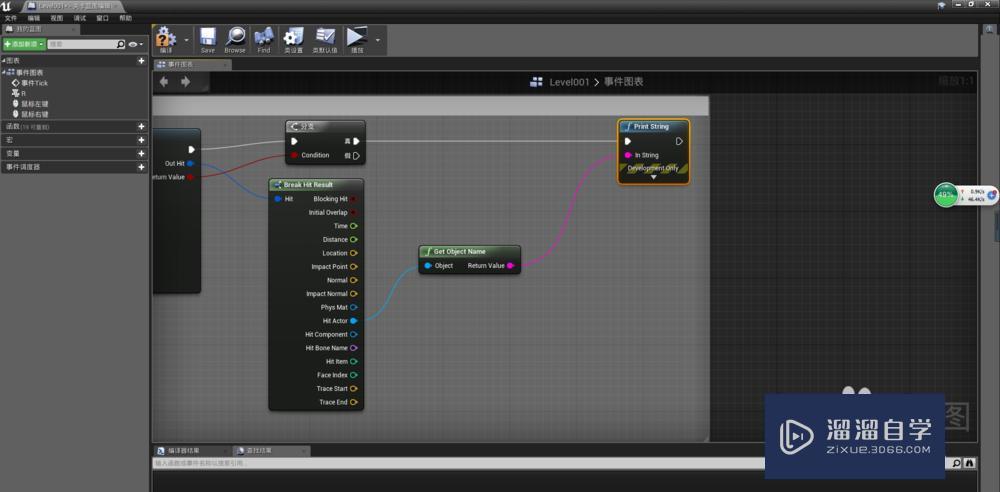Click the binoculars icon beside bottom search

tap(970, 463)
